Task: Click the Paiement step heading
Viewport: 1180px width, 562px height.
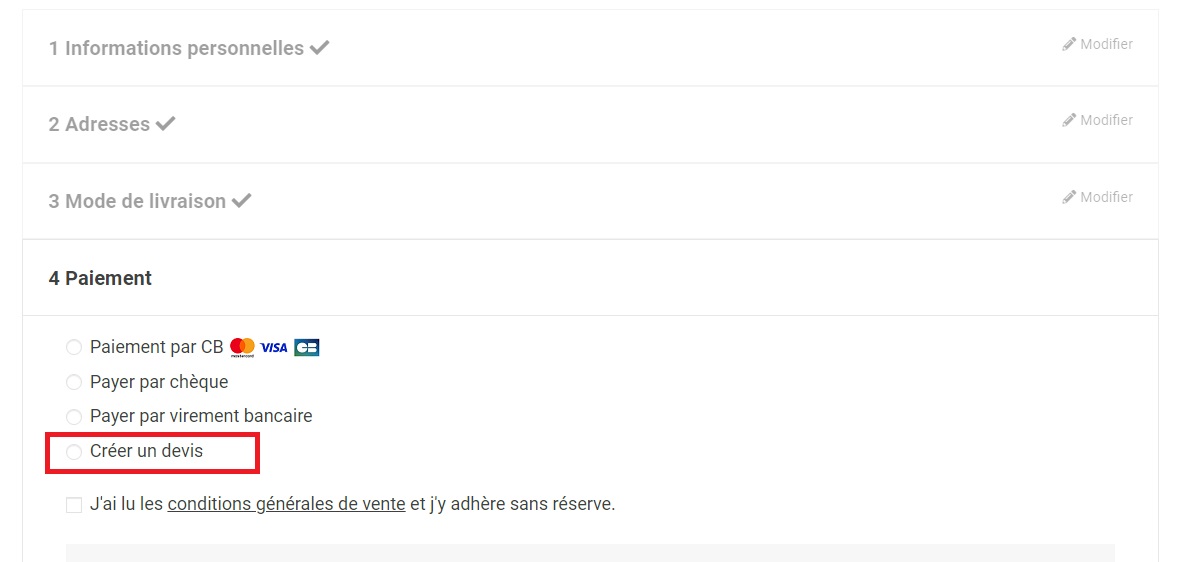Action: pos(100,278)
